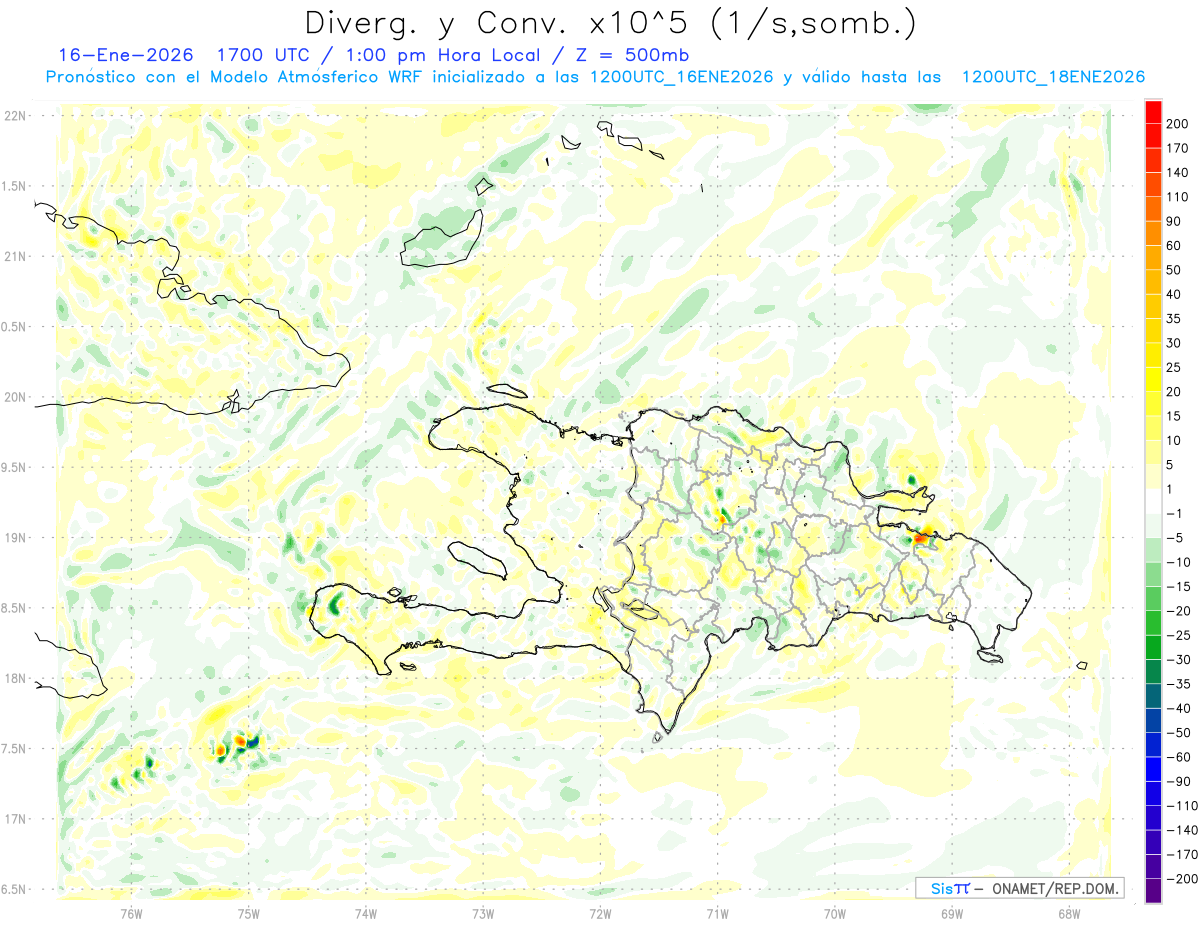Click the white colorbar swatch between 1 and -1
The height and width of the screenshot is (927, 1200).
1153,502
